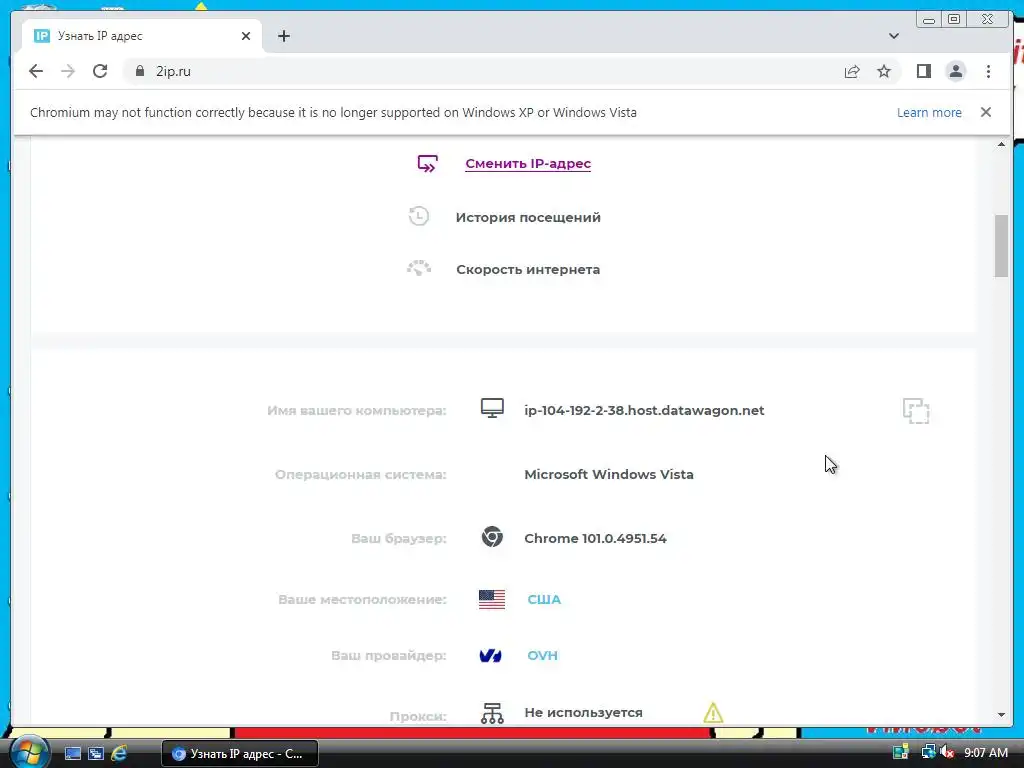Reload the 2ip.ru page
1024x768 pixels.
pyautogui.click(x=100, y=71)
